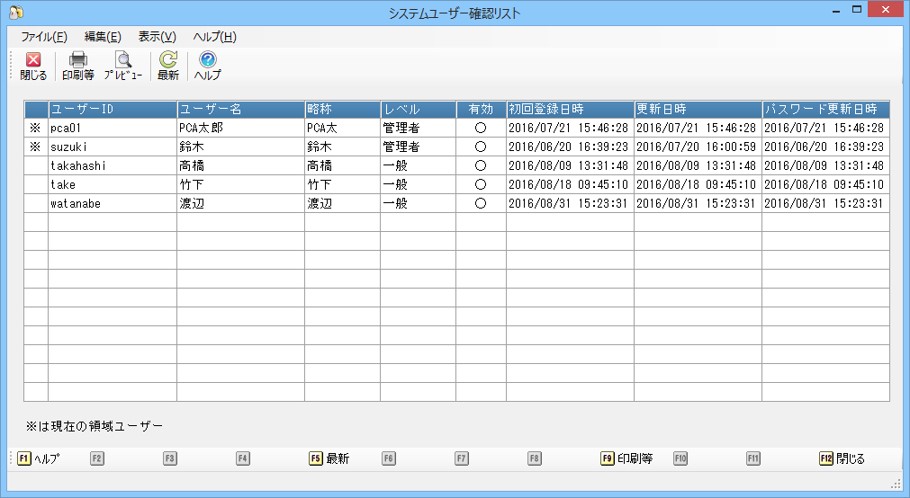This screenshot has height=498, width=910.
Task: Open the プレビュー preview toolbar icon
Action: (x=123, y=66)
